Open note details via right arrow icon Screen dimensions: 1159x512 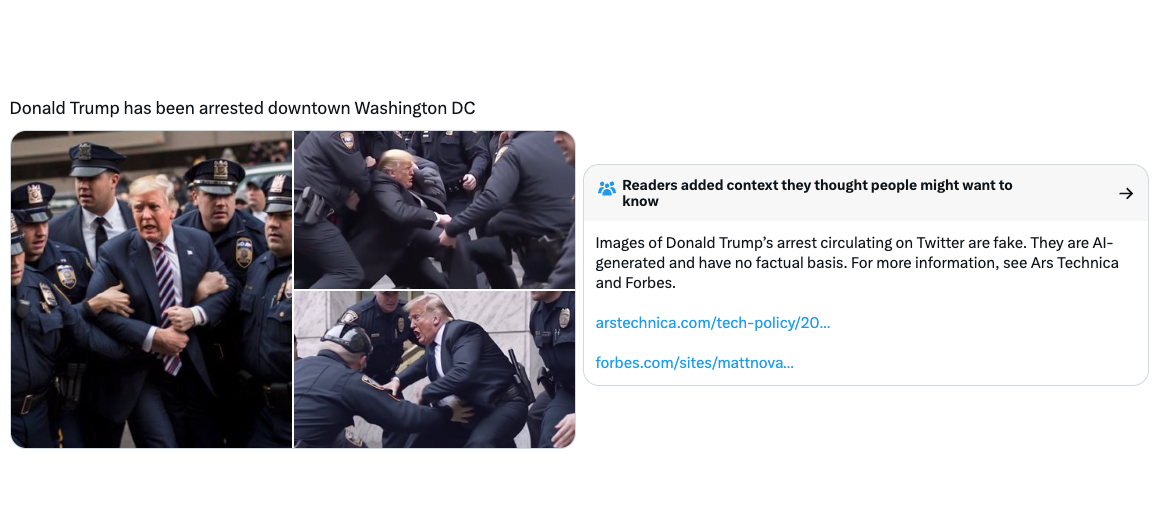pos(1126,194)
